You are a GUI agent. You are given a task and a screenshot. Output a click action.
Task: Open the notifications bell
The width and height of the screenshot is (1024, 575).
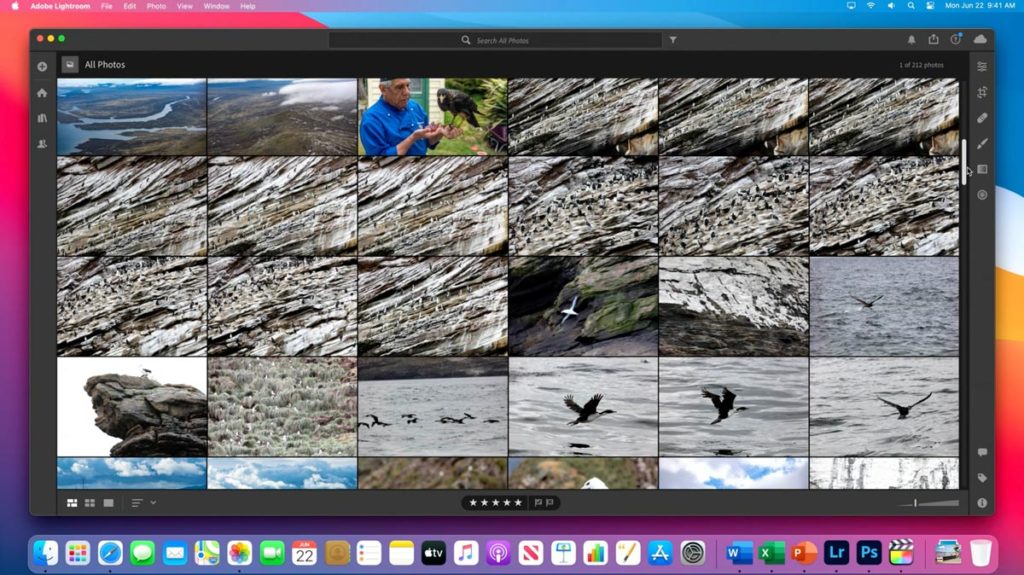click(911, 40)
